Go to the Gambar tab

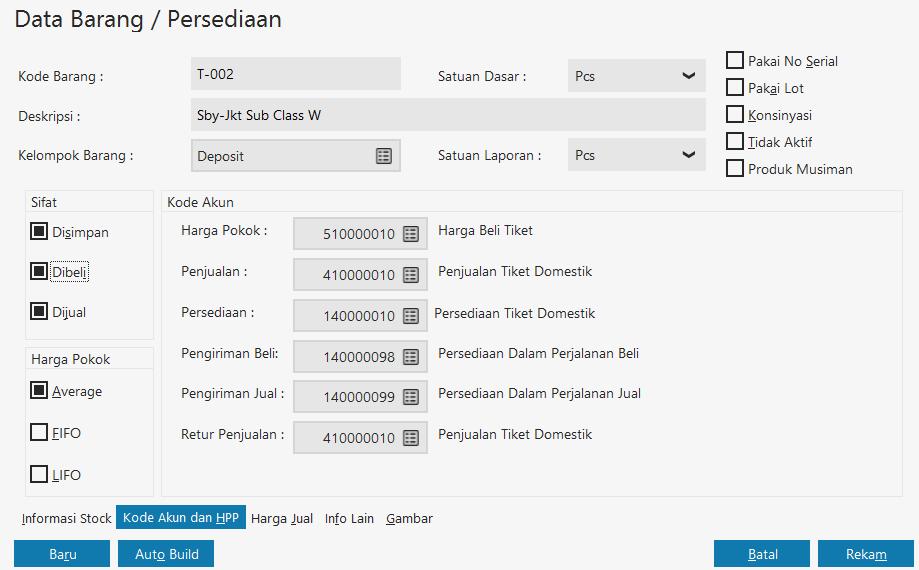pyautogui.click(x=409, y=518)
